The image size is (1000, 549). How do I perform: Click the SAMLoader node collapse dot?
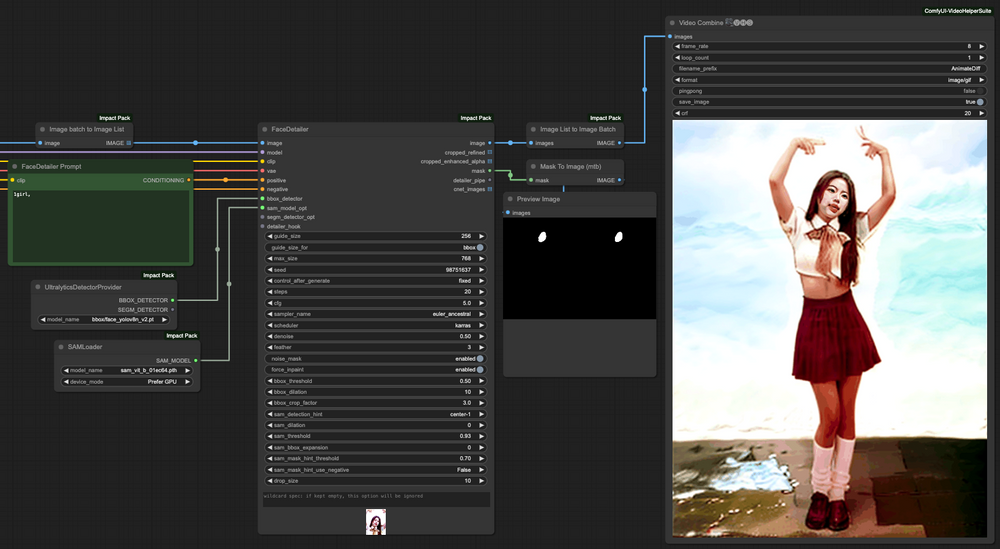(x=62, y=347)
